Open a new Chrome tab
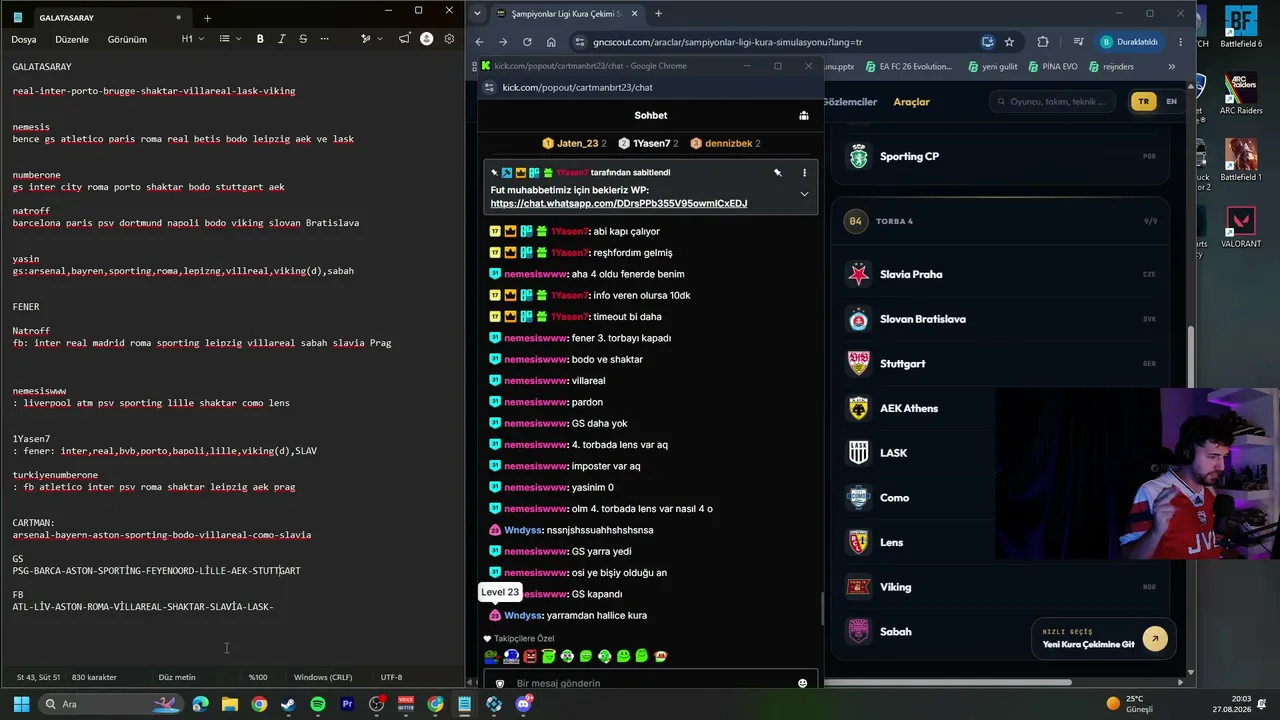This screenshot has height=720, width=1280. (x=658, y=13)
